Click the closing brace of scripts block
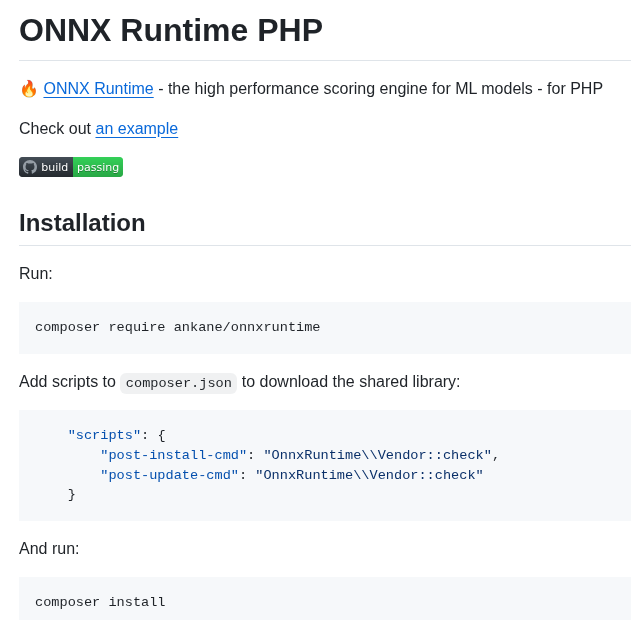This screenshot has height=620, width=631. 72,494
